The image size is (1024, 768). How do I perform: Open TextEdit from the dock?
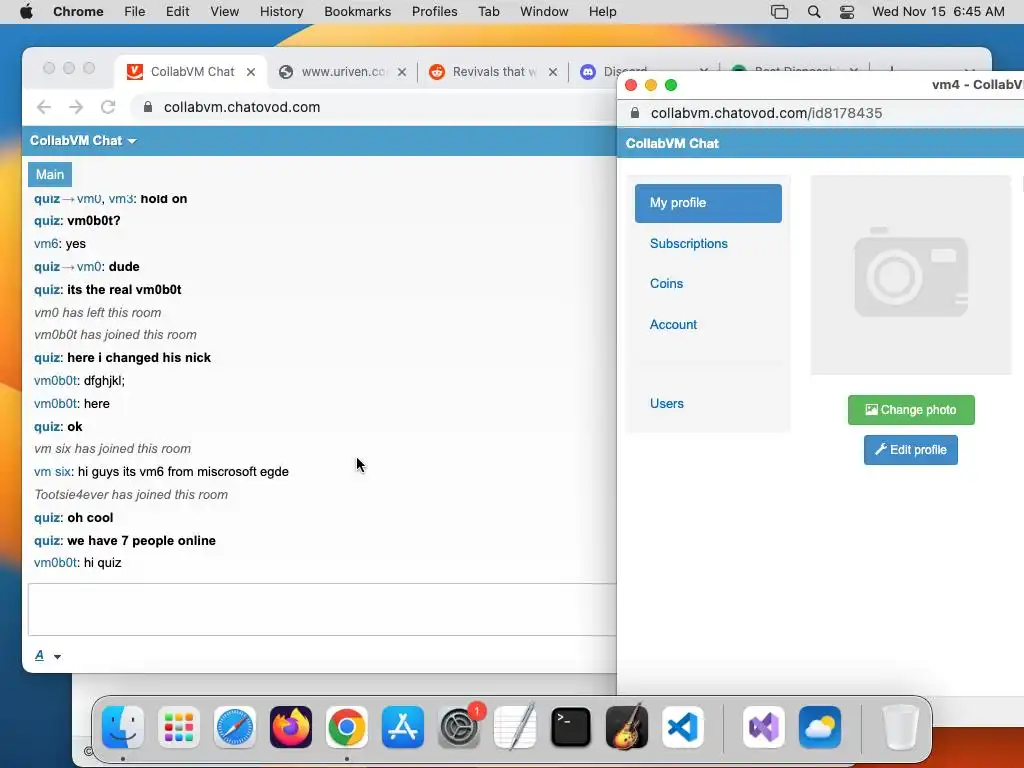(515, 727)
